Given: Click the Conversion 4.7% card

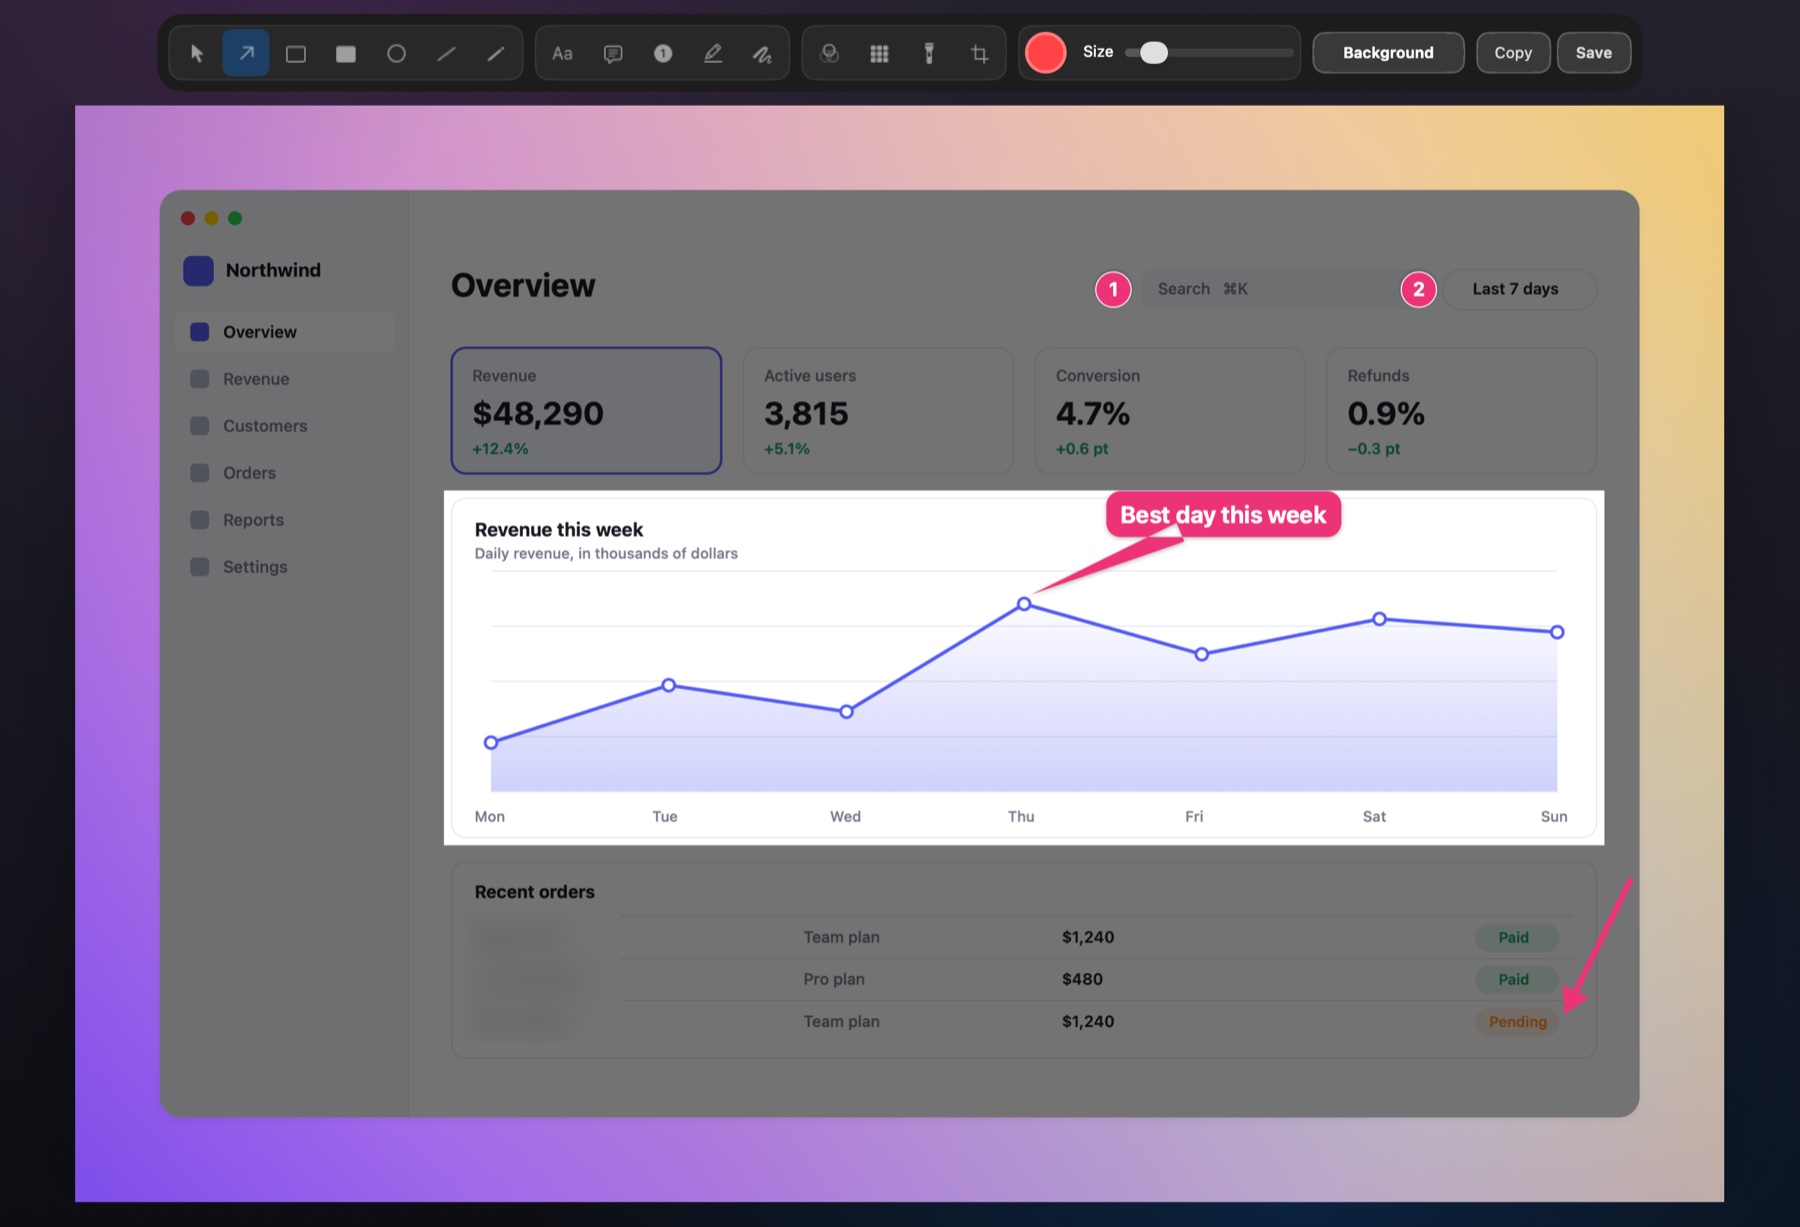Looking at the screenshot, I should (1170, 410).
